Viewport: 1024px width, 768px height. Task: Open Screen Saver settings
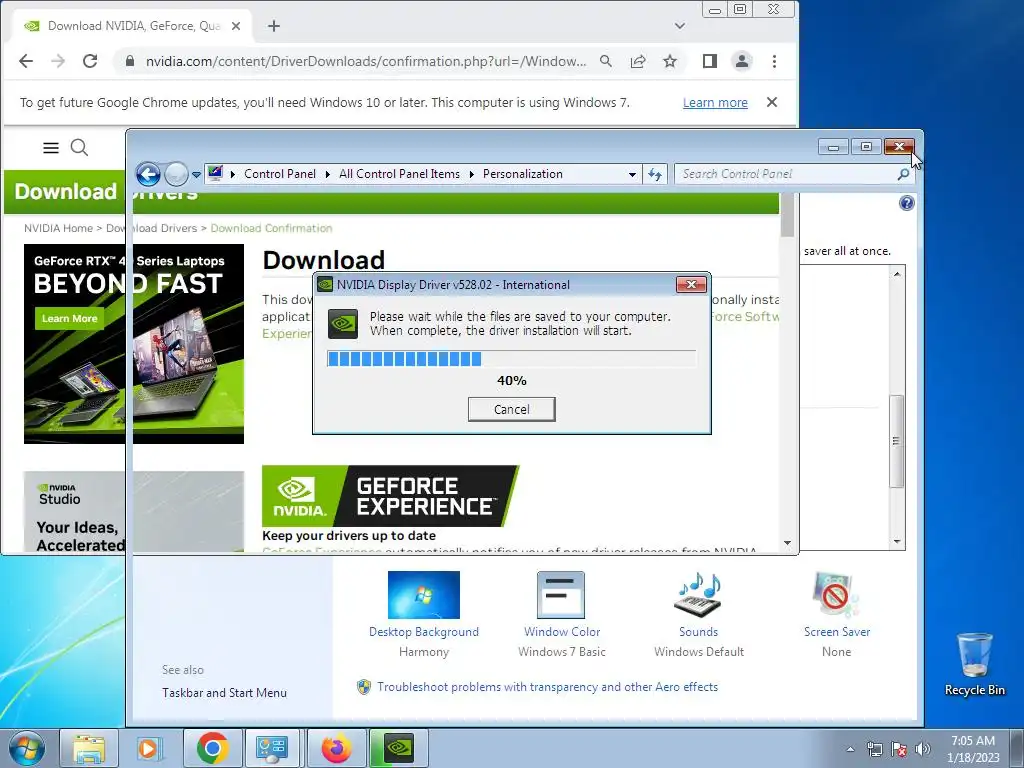[x=837, y=614]
